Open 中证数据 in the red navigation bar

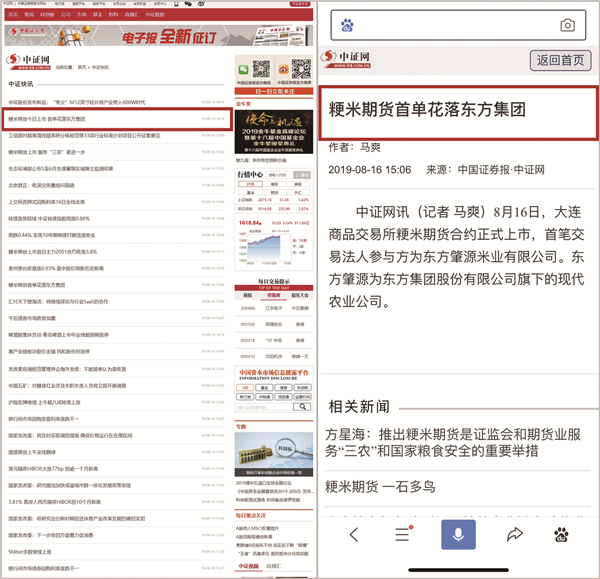155,15
